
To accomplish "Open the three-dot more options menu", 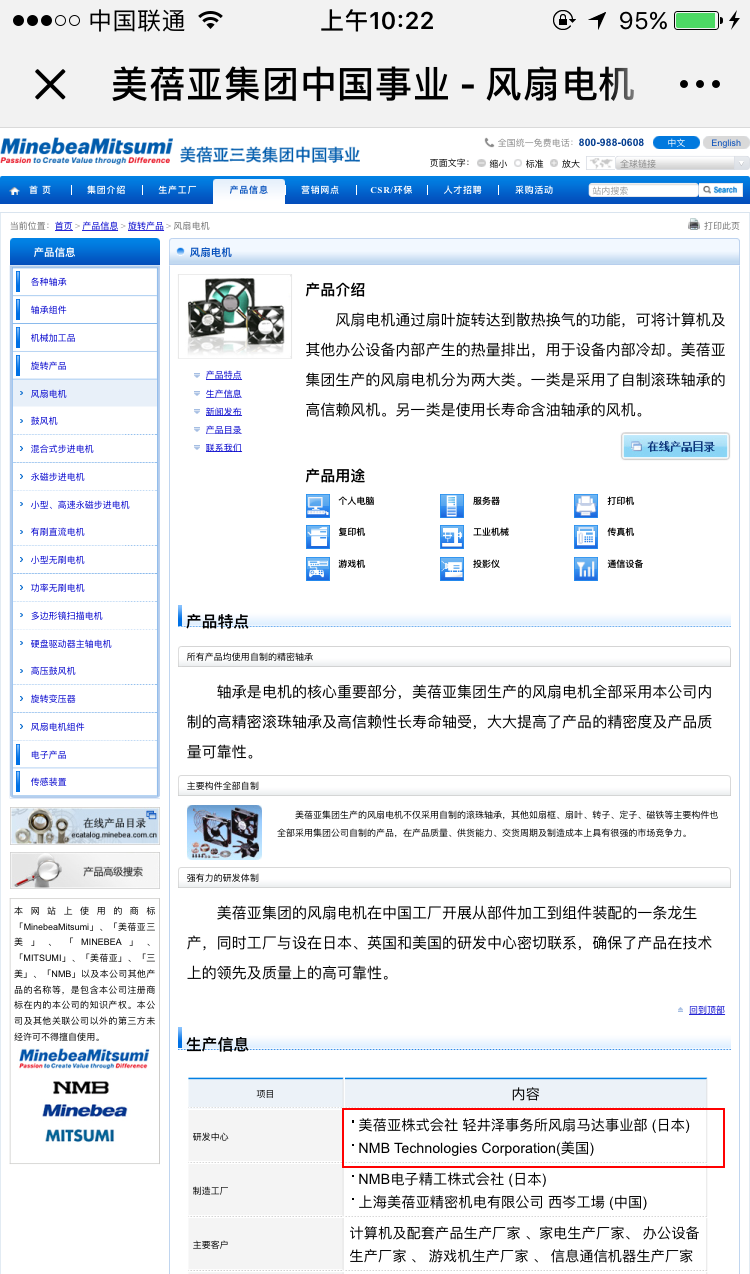I will [700, 85].
